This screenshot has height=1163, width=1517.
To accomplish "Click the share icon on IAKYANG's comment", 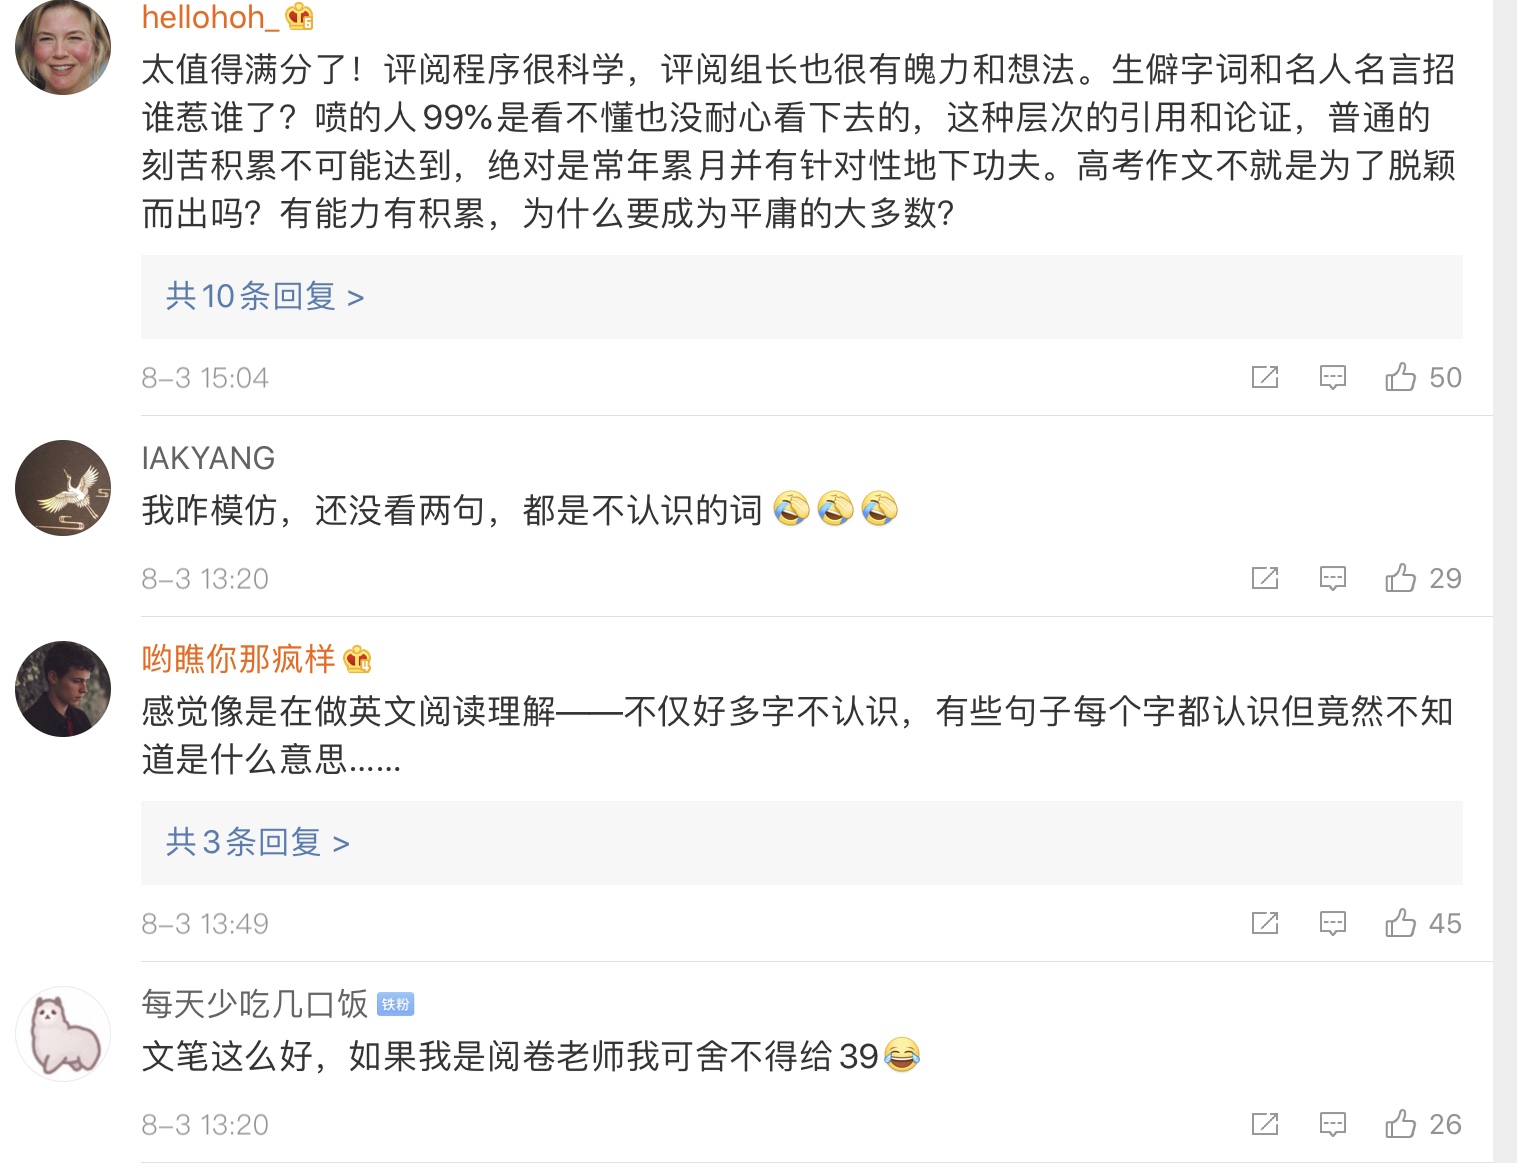I will 1267,578.
